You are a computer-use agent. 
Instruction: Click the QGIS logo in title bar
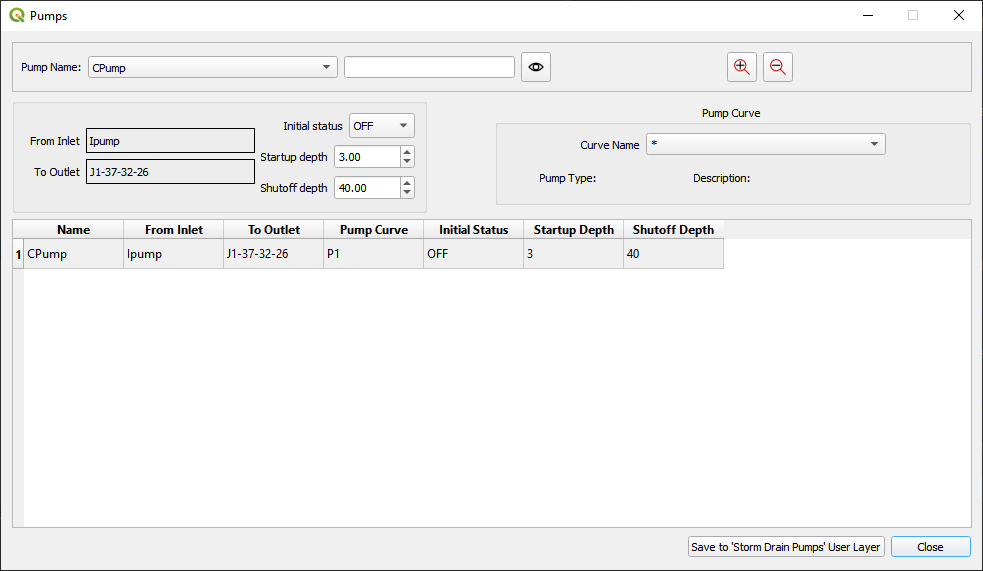[x=17, y=16]
